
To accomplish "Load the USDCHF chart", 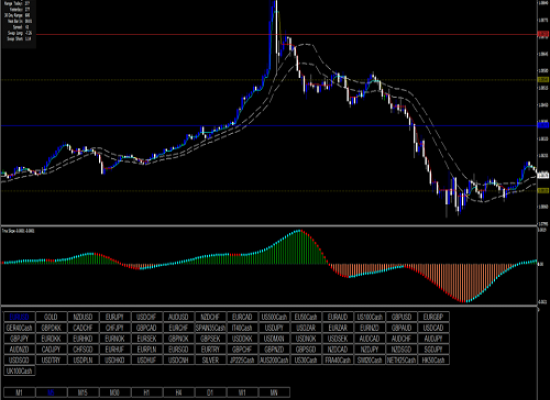I will (x=147, y=317).
